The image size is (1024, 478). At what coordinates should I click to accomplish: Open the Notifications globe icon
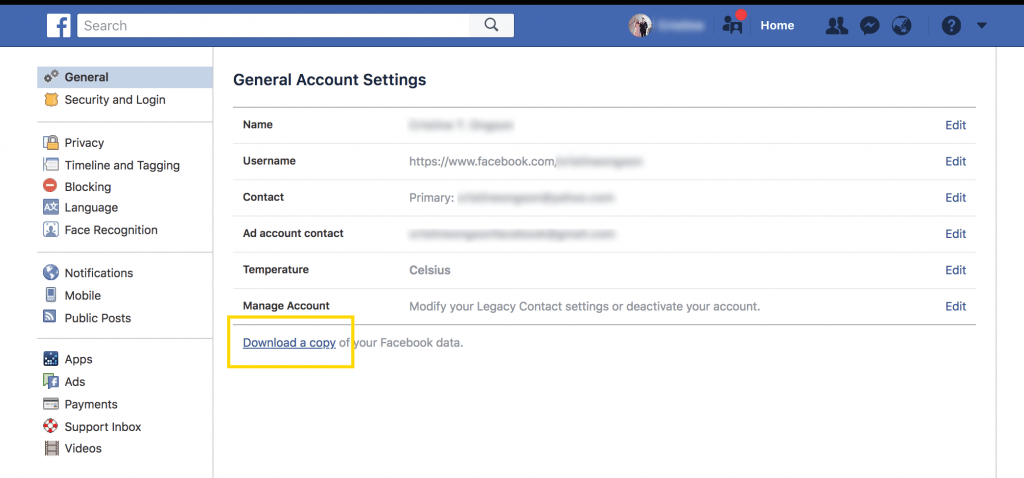coord(902,26)
